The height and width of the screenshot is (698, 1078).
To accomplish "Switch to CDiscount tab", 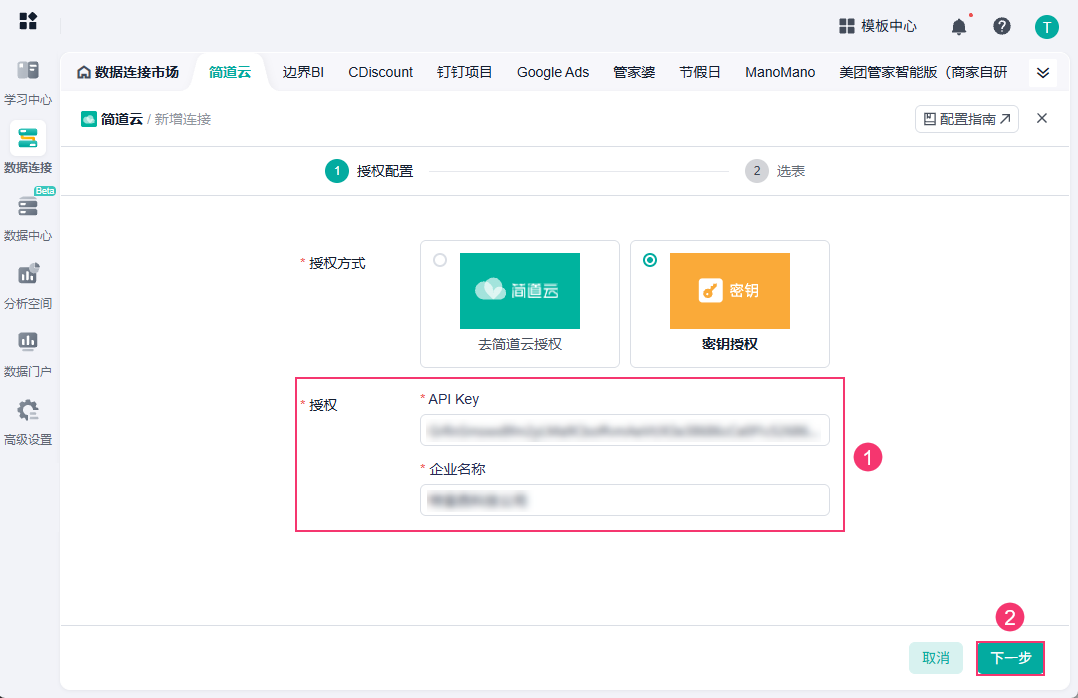I will click(x=380, y=72).
